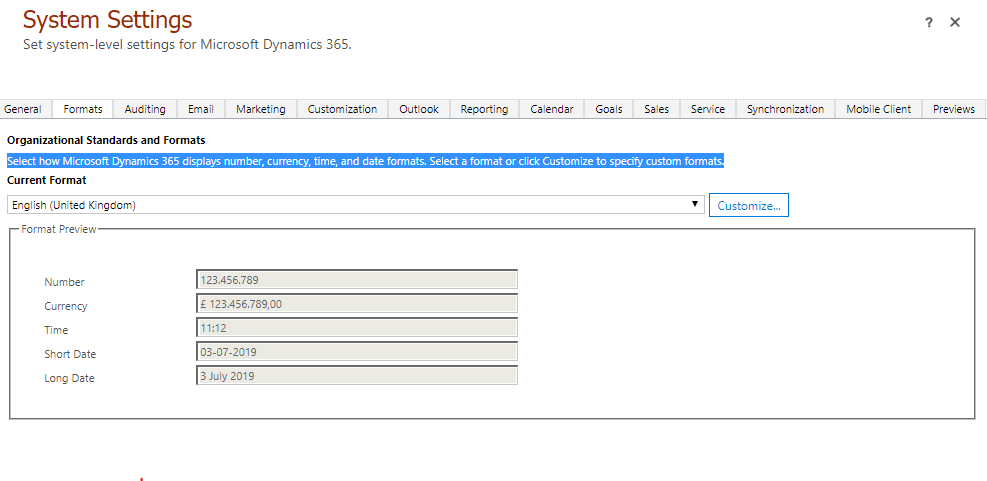Open the Reporting tab
Screen dimensions: 987x481
click(x=484, y=109)
